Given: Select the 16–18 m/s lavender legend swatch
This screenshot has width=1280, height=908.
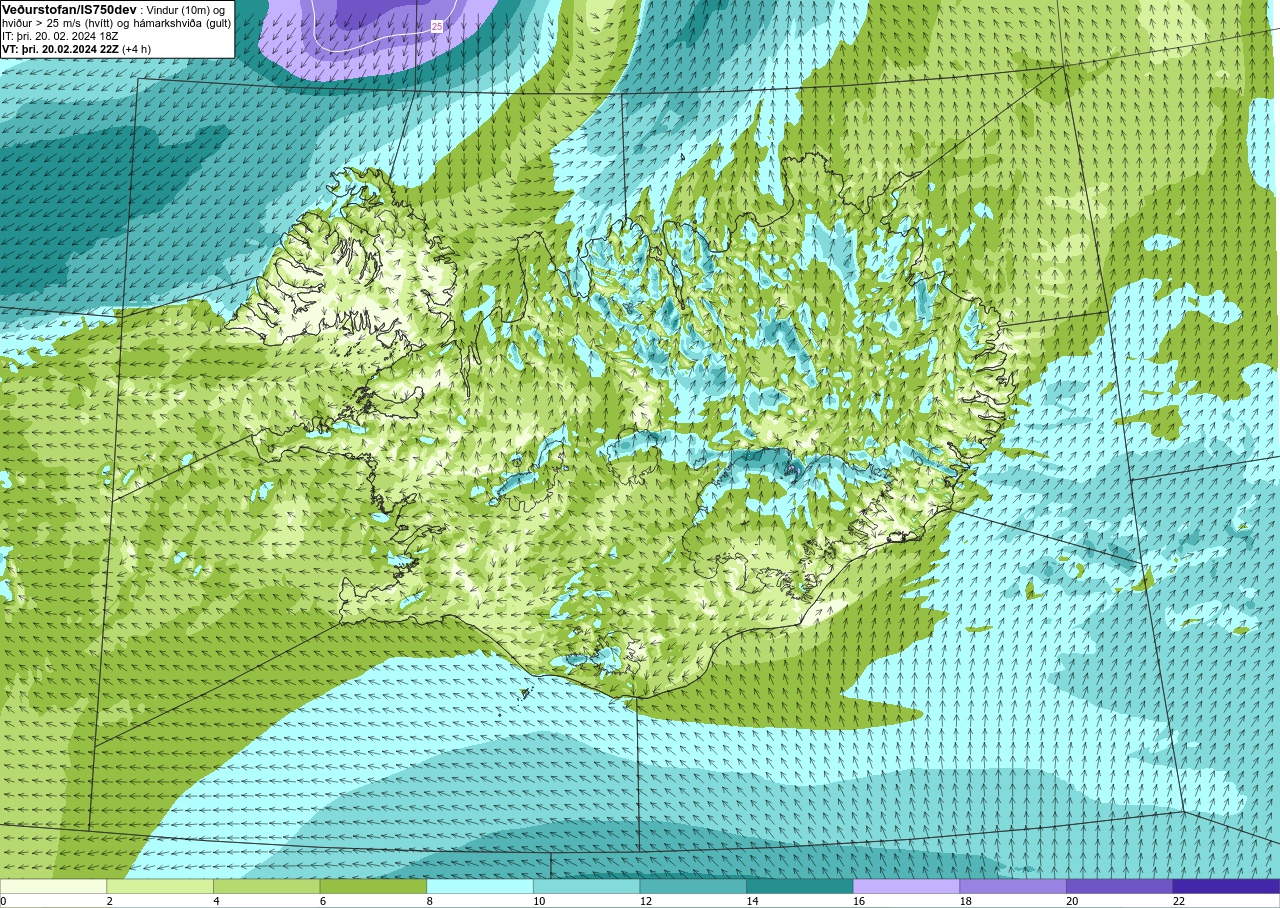Looking at the screenshot, I should click(907, 886).
